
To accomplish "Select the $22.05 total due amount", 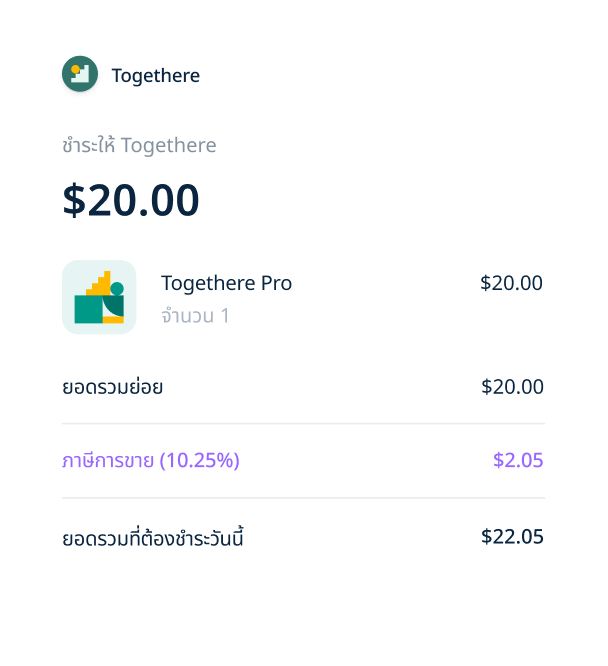I will (512, 536).
